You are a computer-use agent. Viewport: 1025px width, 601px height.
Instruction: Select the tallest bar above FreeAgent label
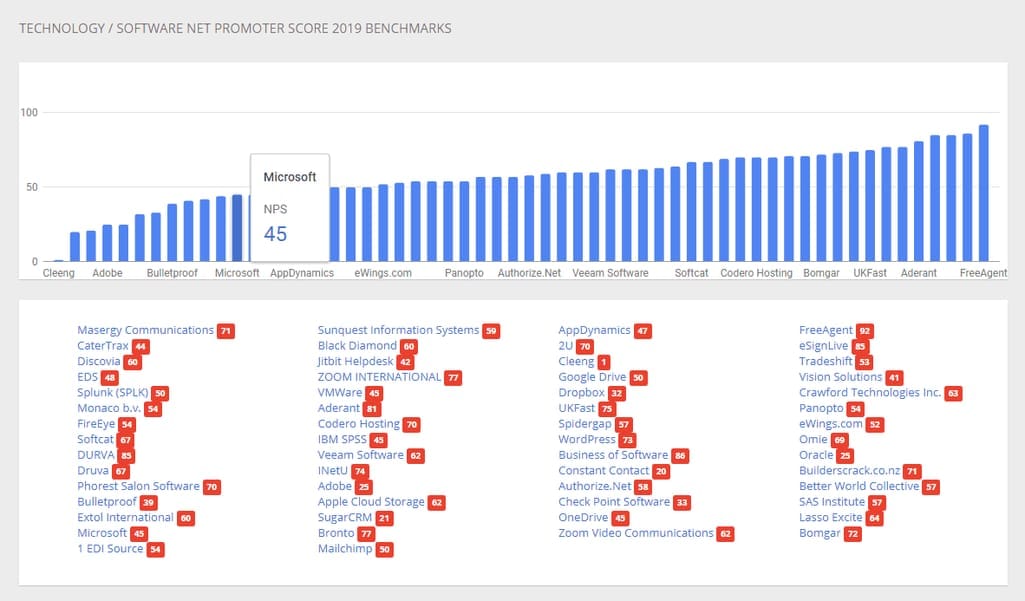983,193
